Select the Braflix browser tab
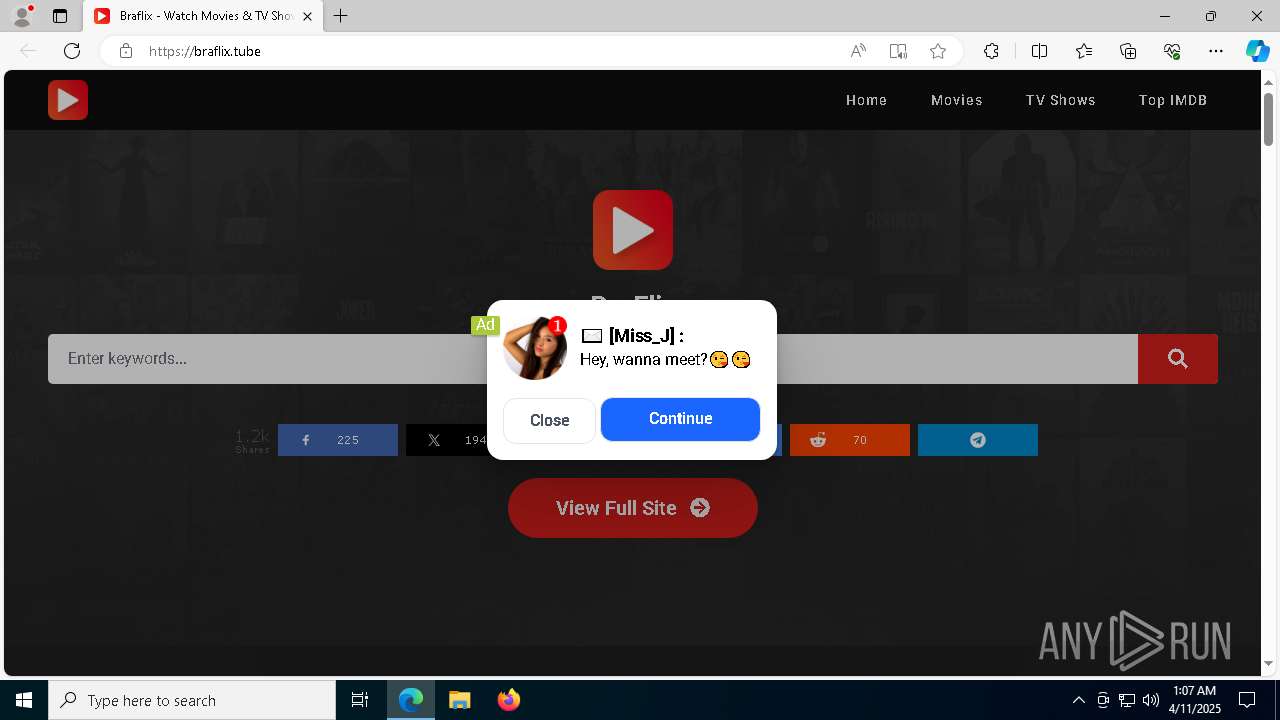 click(x=203, y=16)
